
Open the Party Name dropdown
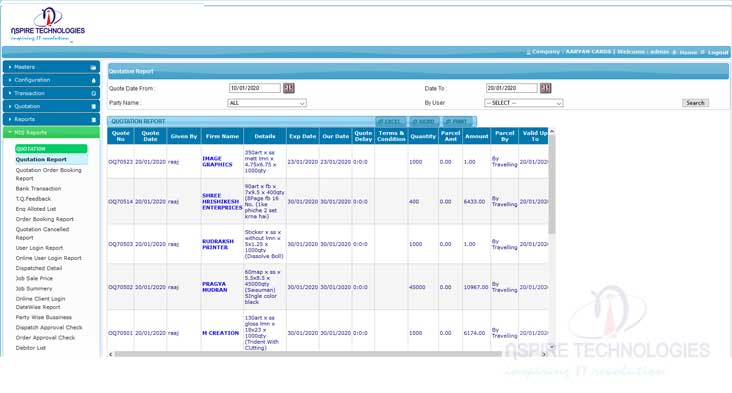267,103
